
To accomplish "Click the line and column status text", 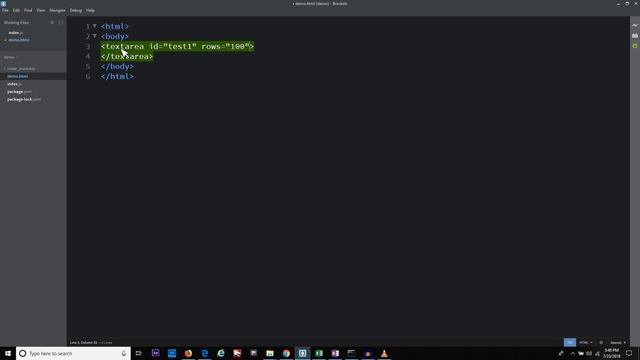I will (91, 342).
